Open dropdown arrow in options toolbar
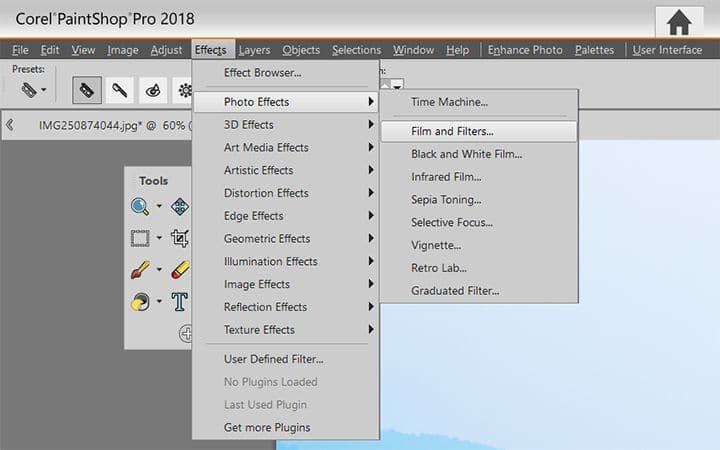This screenshot has height=450, width=720. click(397, 85)
